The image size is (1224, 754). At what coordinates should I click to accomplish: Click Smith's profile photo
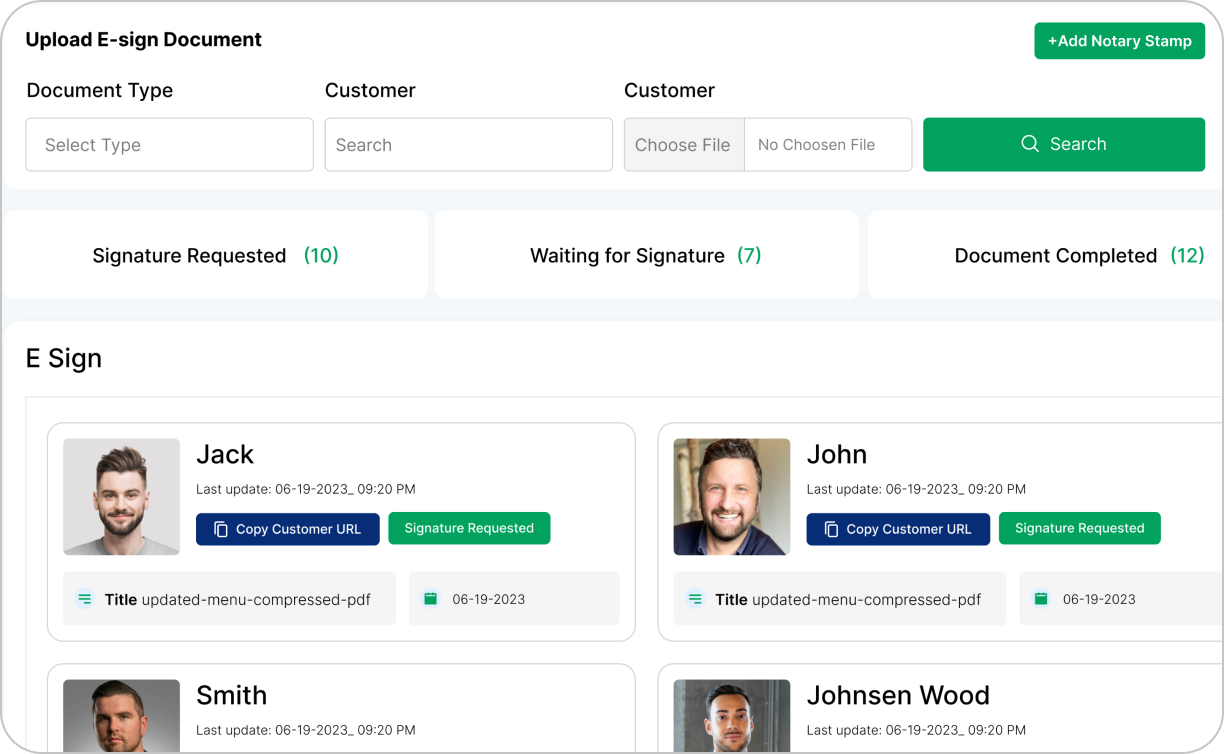121,716
